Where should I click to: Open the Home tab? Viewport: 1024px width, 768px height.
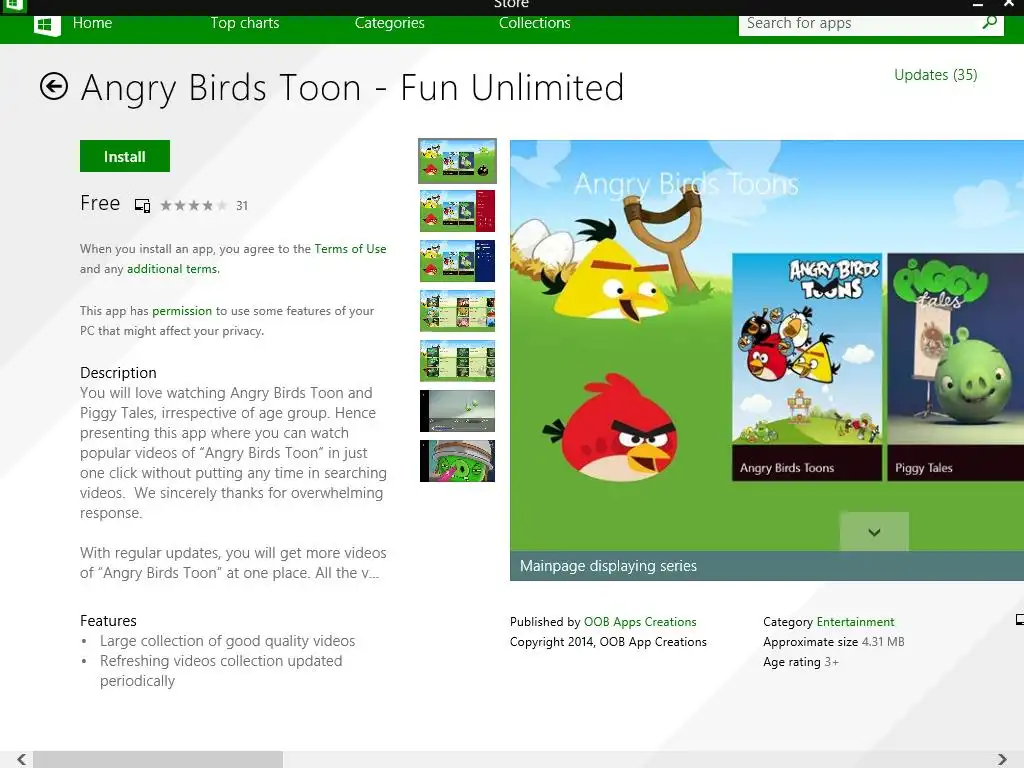point(92,23)
